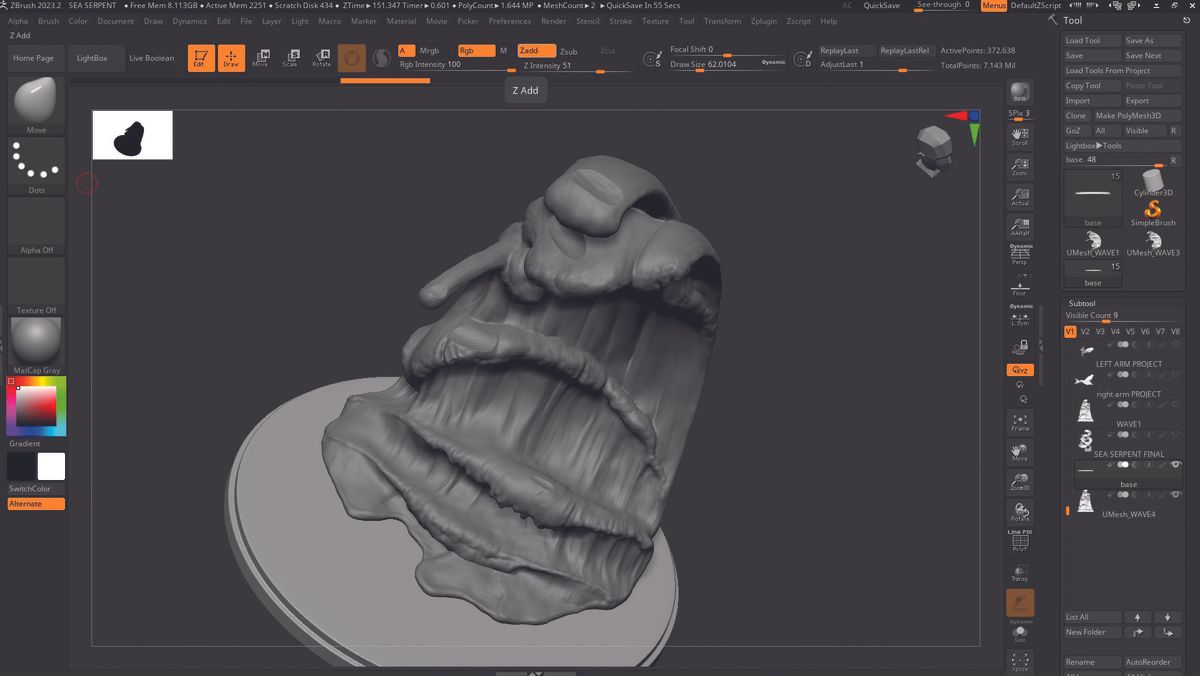Viewport: 1200px width, 676px height.
Task: Click the MatCap Gray material thumbnail
Action: pyautogui.click(x=35, y=342)
